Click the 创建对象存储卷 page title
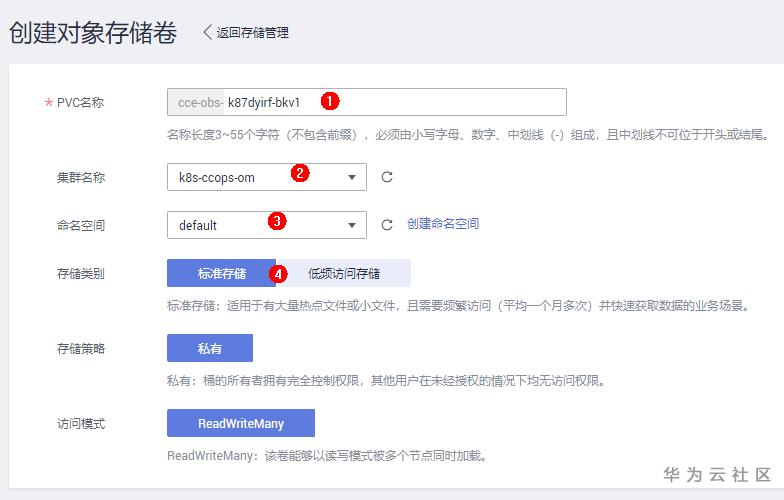This screenshot has height=500, width=784. pyautogui.click(x=93, y=33)
